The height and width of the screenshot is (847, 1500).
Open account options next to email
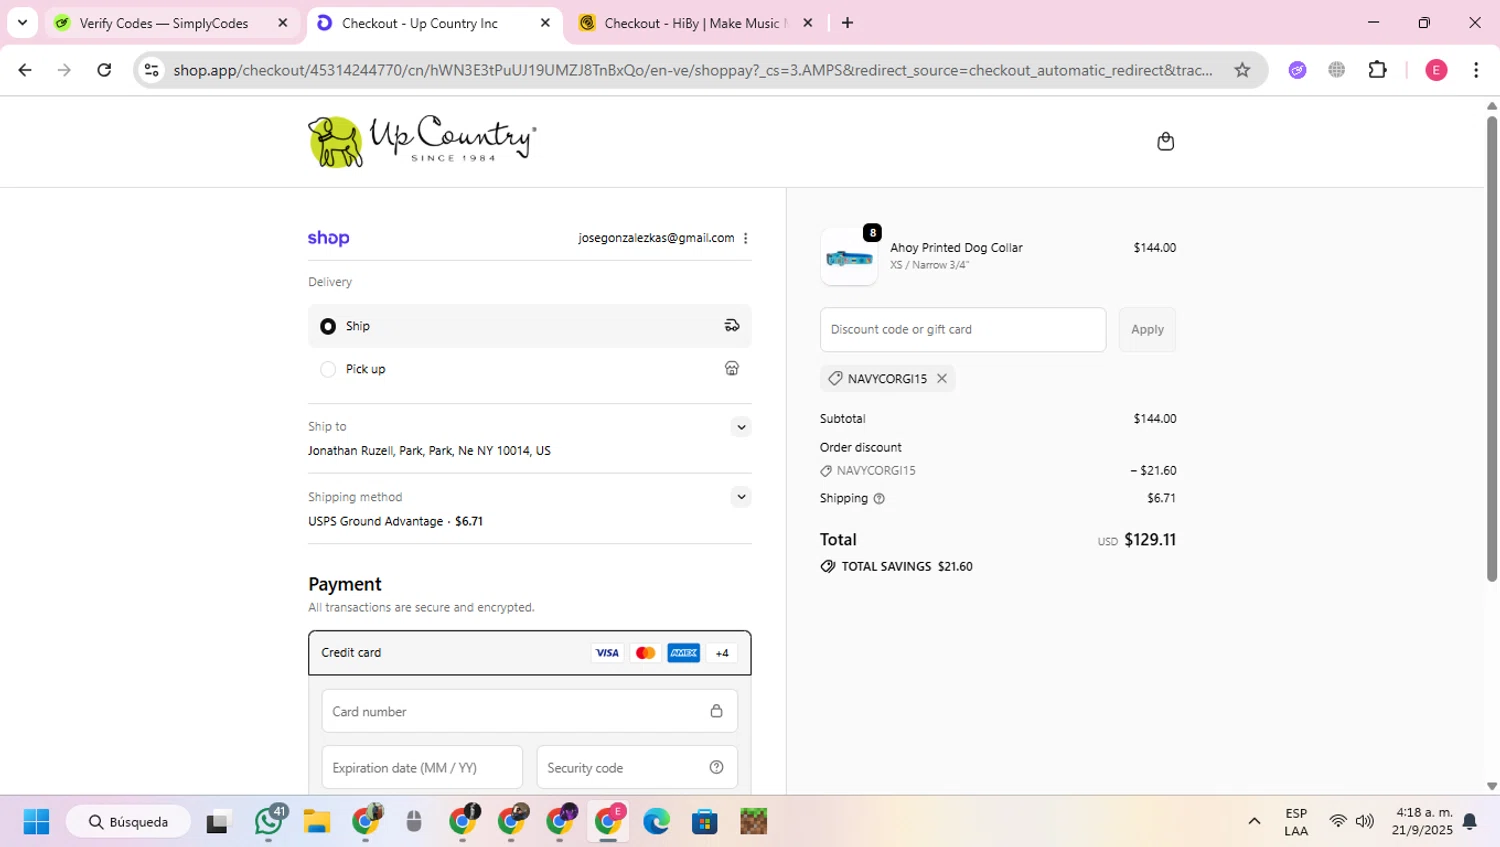(745, 238)
